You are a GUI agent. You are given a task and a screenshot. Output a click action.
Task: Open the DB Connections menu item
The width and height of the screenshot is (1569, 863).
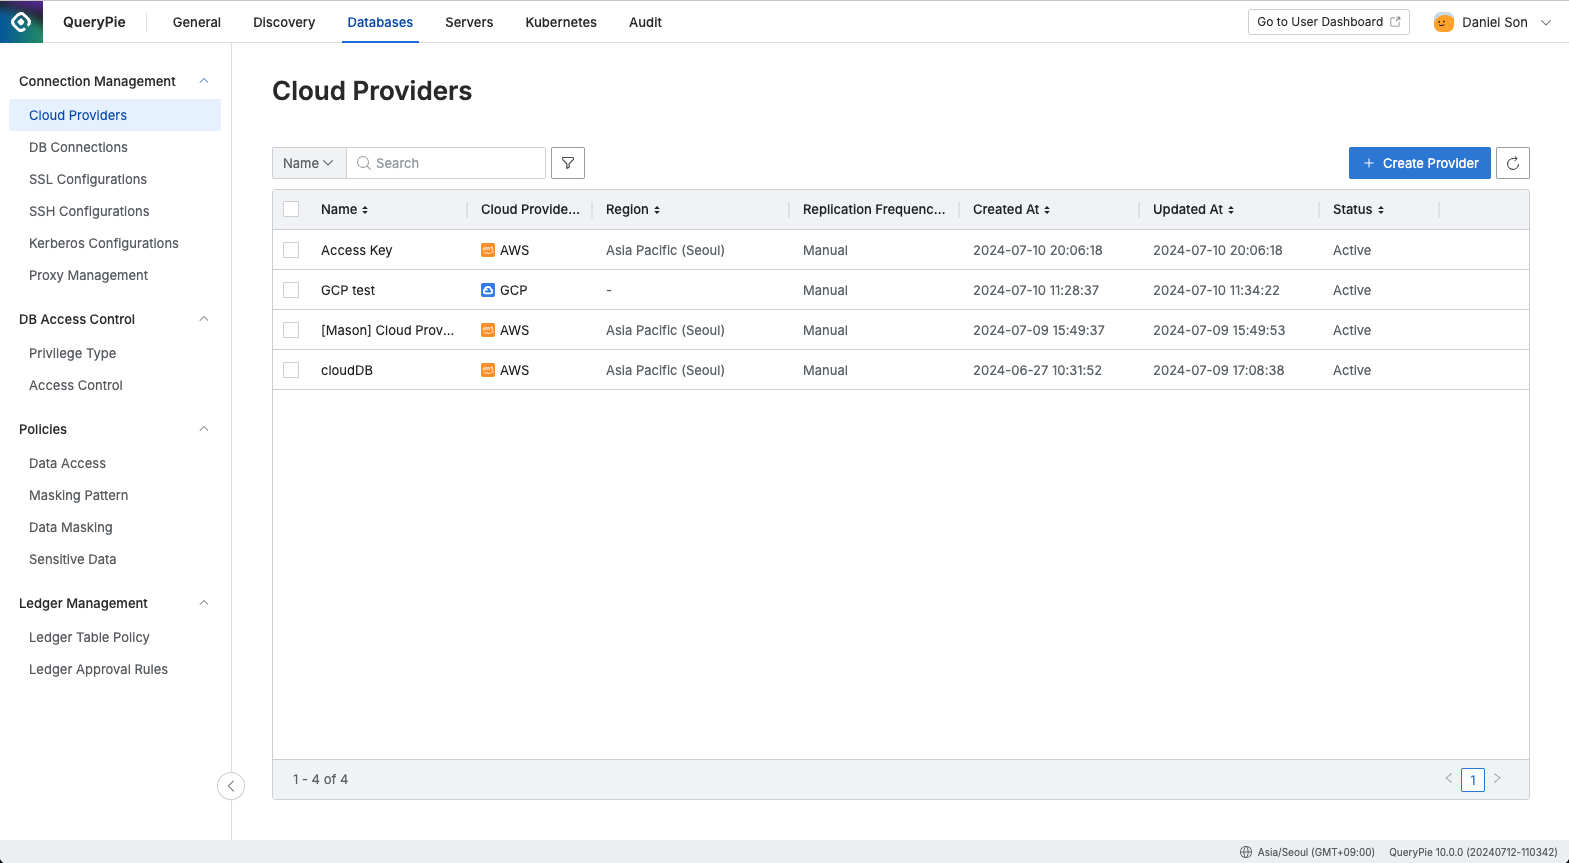click(78, 147)
